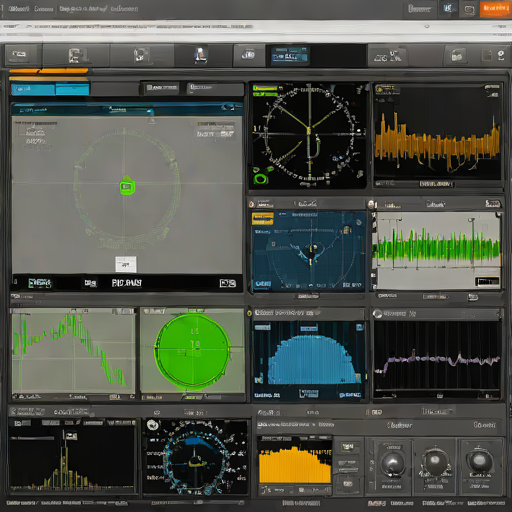Click the rightmost button in the main scope's bottom bar
Viewport: 512px width, 512px height.
pos(228,283)
